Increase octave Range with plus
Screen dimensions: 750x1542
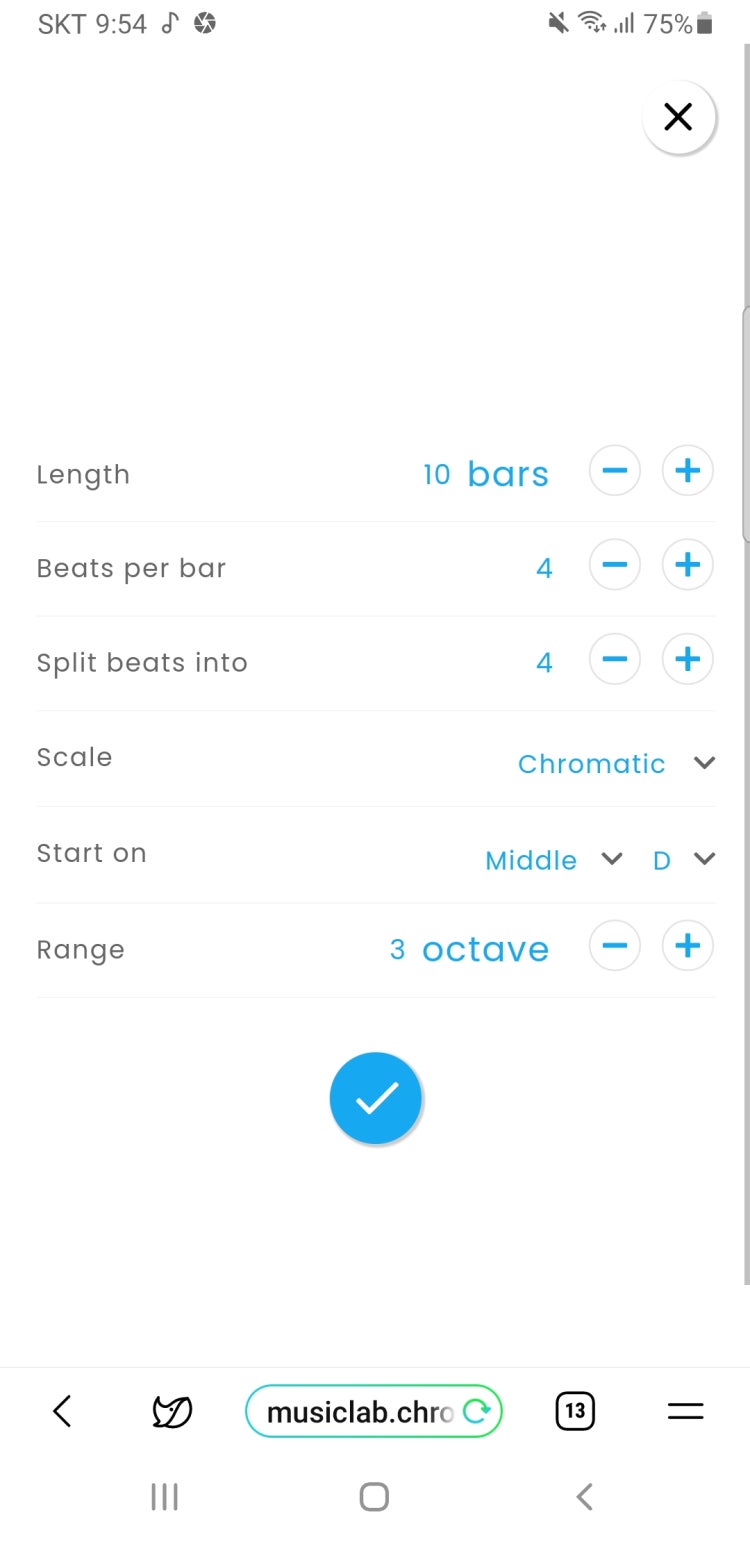(688, 946)
